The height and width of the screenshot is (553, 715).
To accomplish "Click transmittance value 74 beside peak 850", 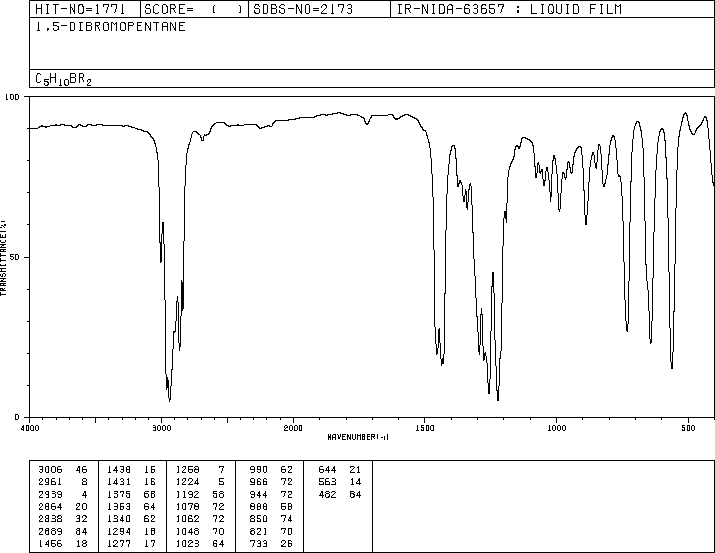I will [x=287, y=519].
